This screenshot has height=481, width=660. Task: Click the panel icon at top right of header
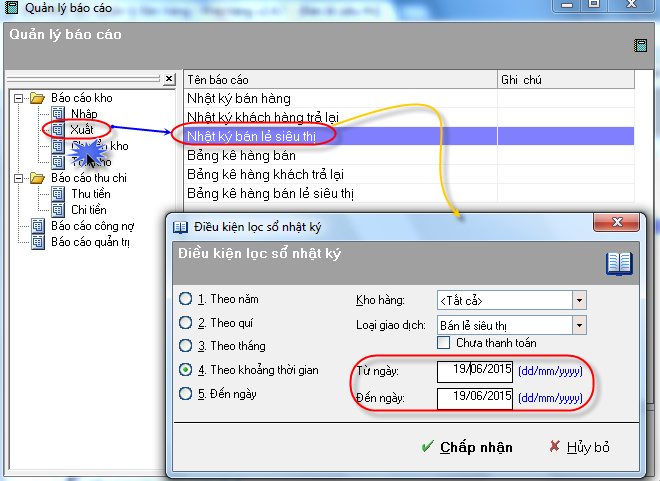[640, 45]
